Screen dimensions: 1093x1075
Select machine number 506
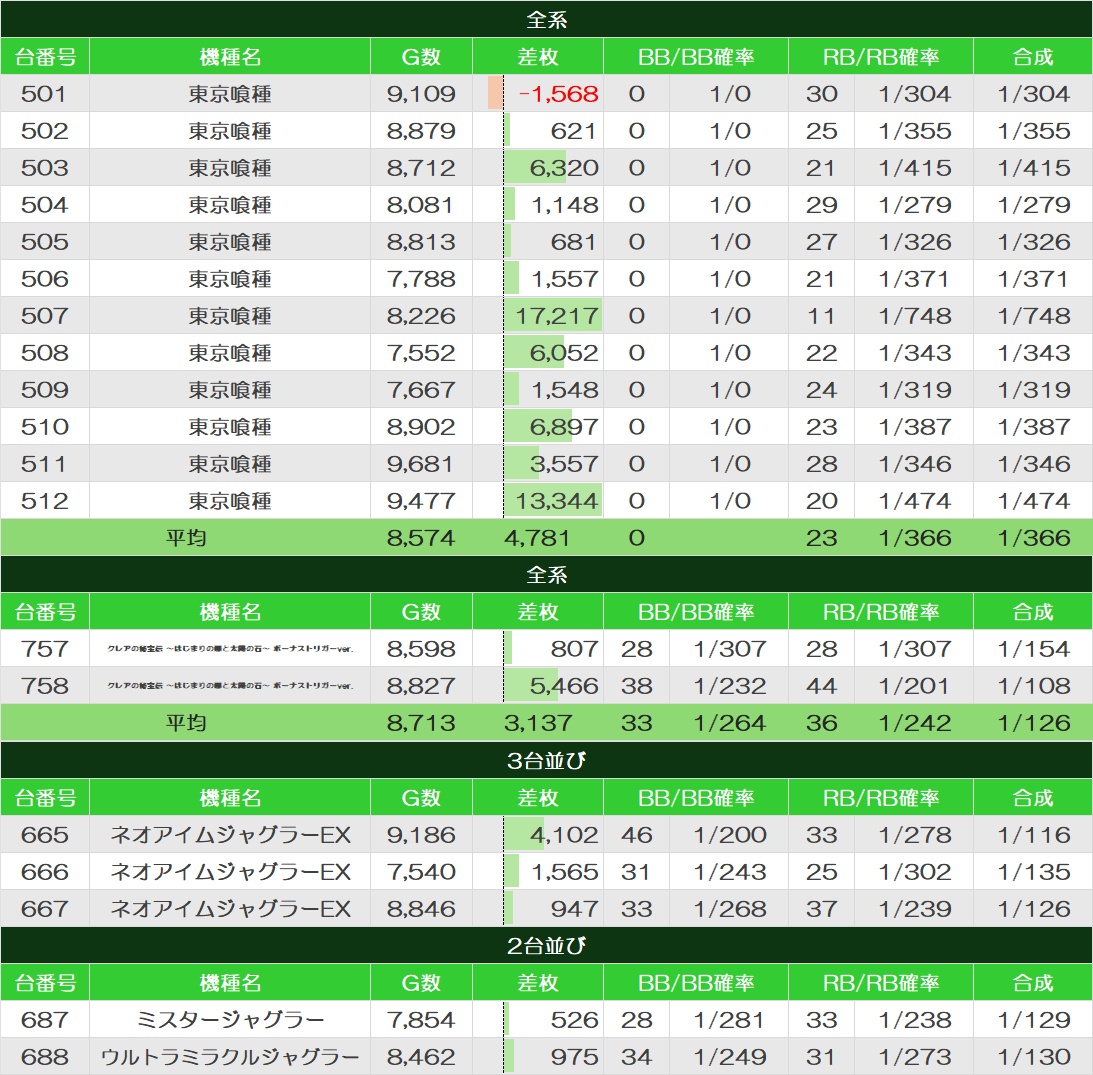point(45,279)
